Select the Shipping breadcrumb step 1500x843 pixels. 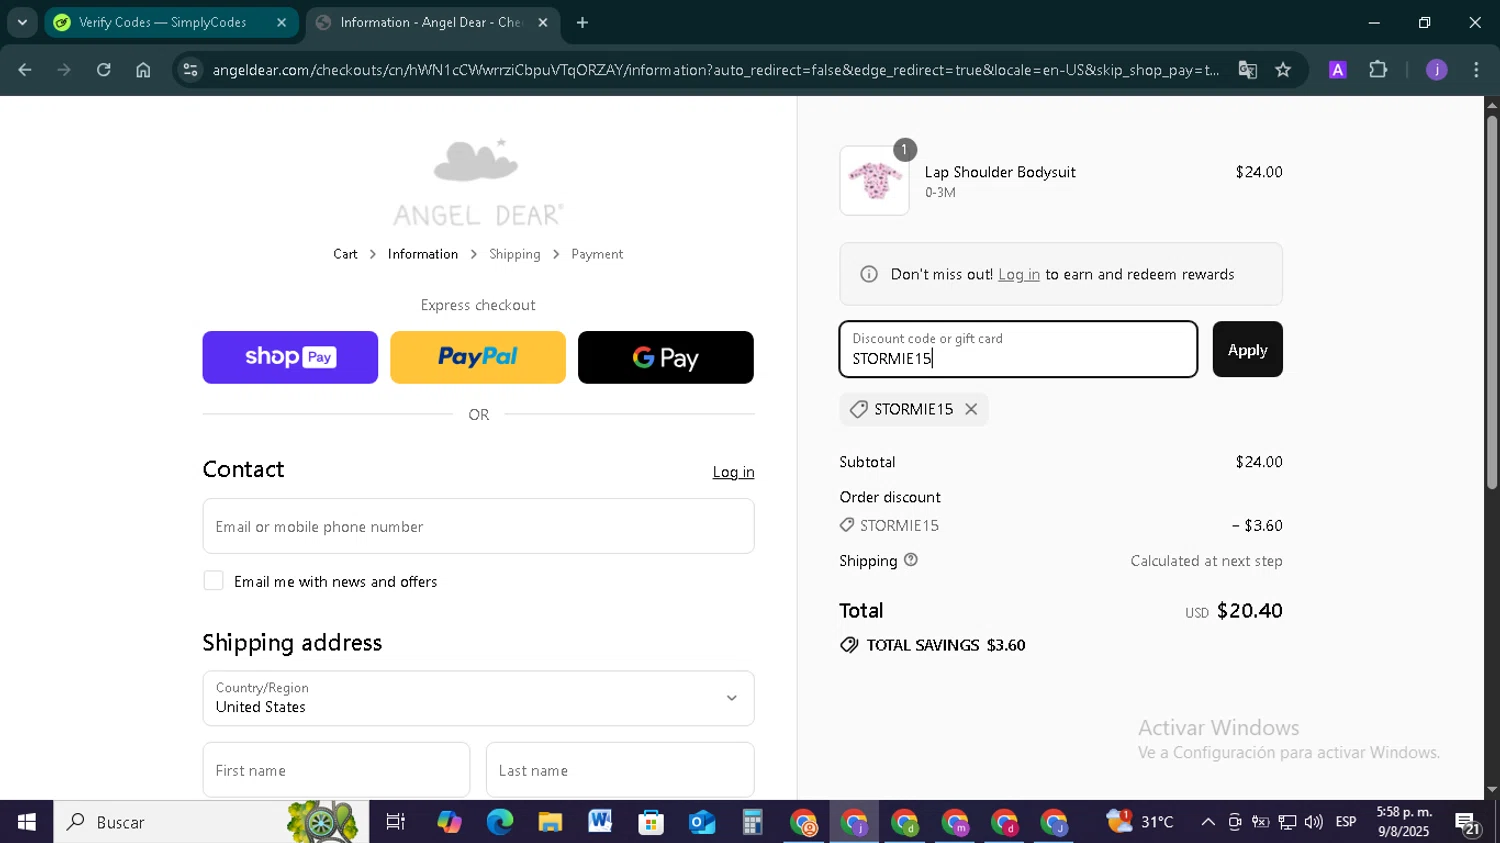point(515,254)
